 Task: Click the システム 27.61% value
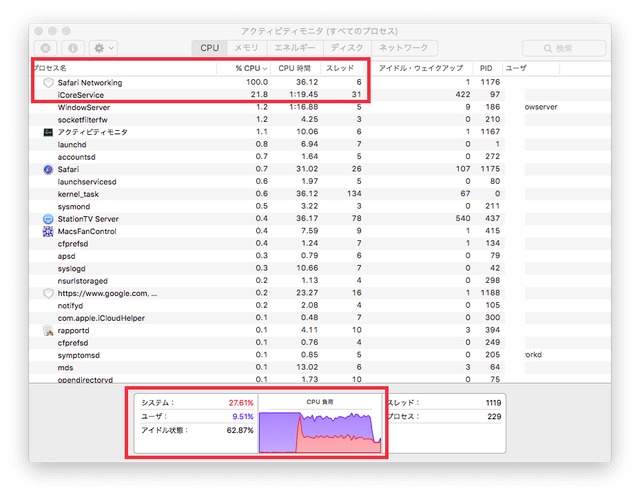241,403
